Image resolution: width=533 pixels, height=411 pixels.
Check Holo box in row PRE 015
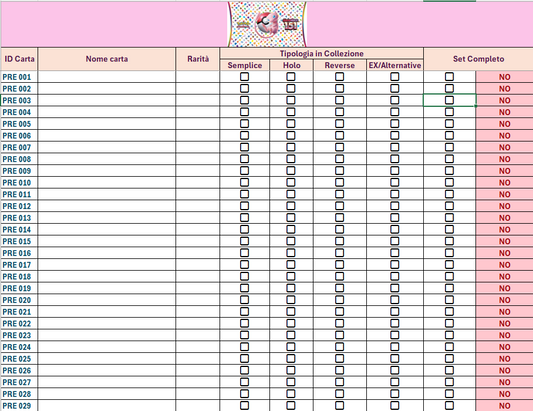pos(291,241)
